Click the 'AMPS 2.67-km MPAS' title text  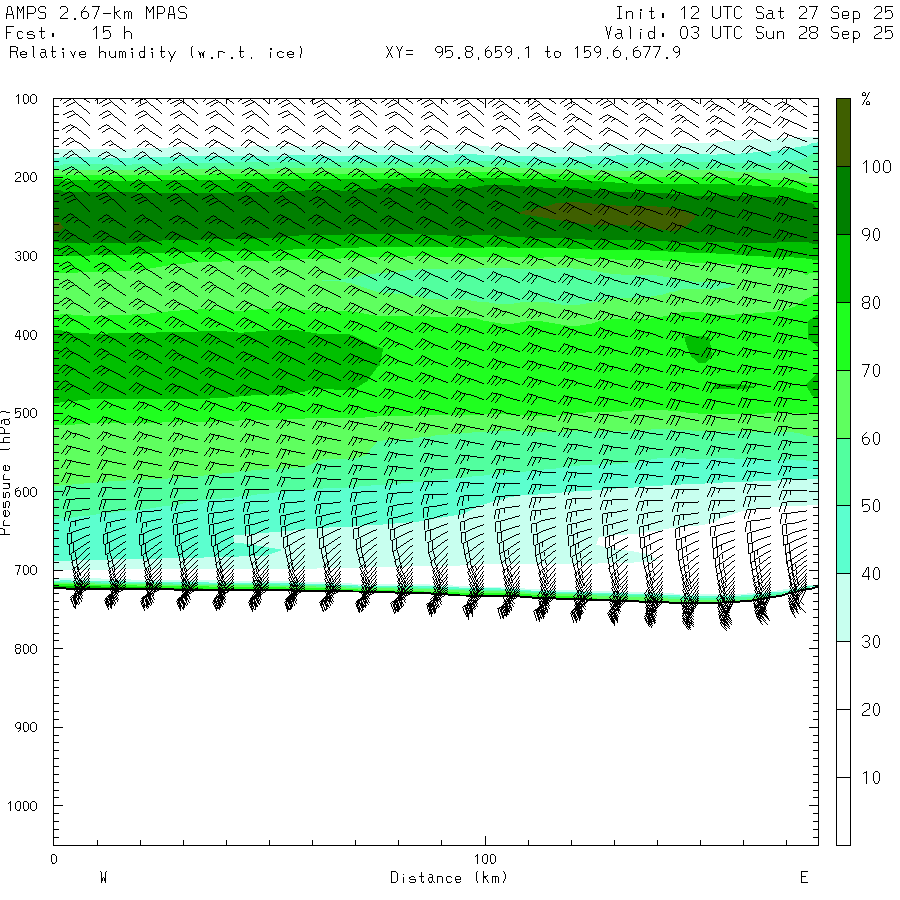click(x=96, y=13)
